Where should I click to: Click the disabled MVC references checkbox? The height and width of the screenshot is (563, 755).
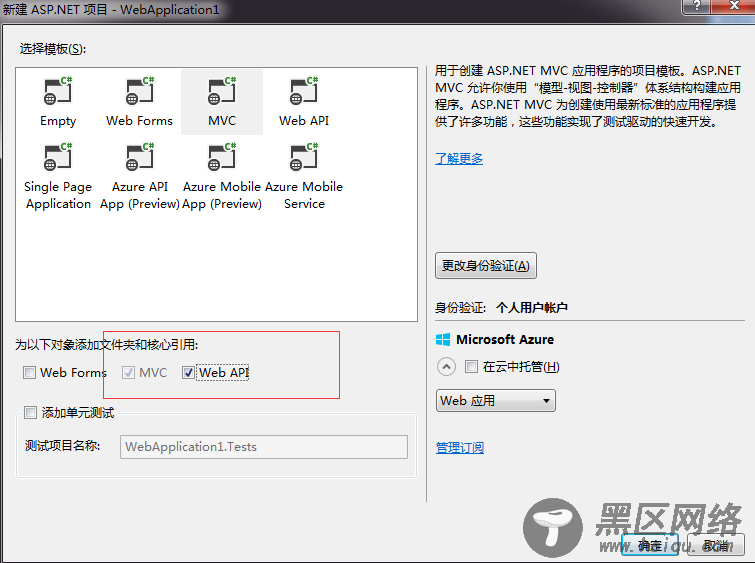[128, 372]
